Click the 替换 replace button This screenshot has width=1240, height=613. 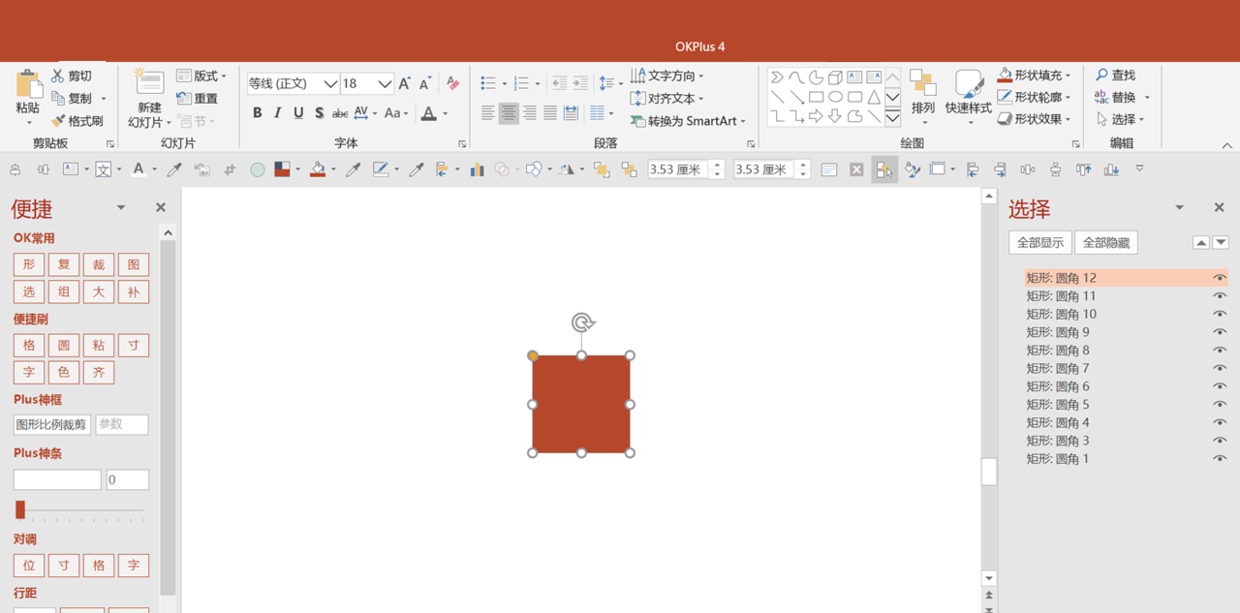coord(1122,97)
